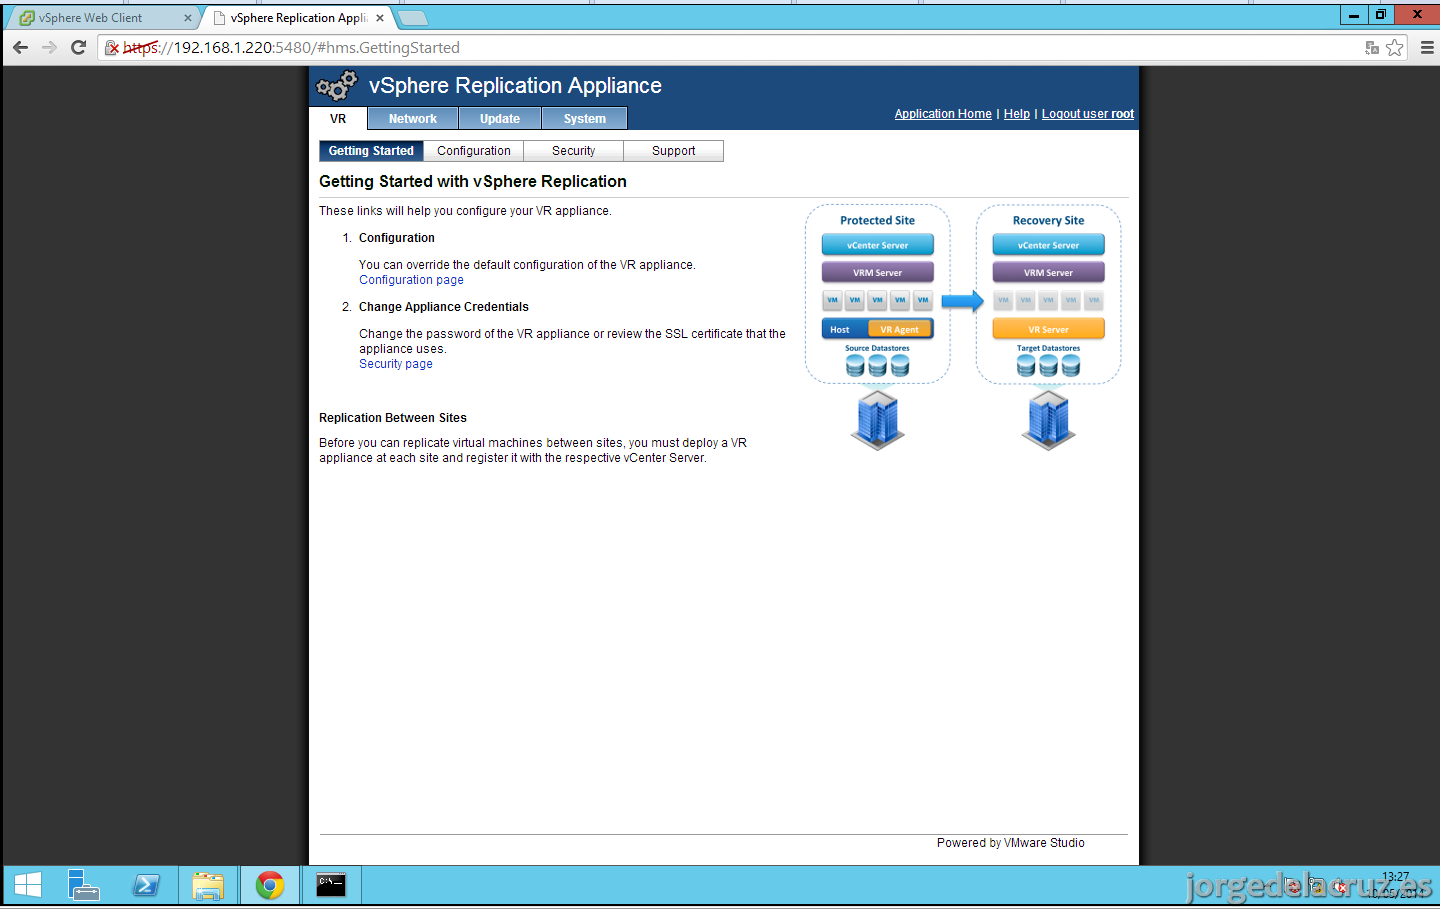
Task: Open the Help link
Action: point(1017,114)
